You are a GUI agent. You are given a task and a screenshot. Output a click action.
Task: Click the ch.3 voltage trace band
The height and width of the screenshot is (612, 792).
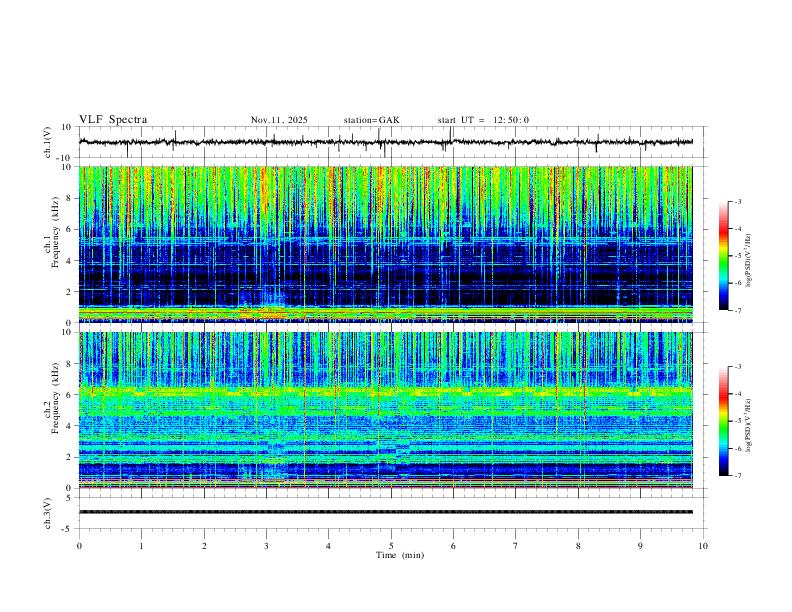[x=386, y=512]
